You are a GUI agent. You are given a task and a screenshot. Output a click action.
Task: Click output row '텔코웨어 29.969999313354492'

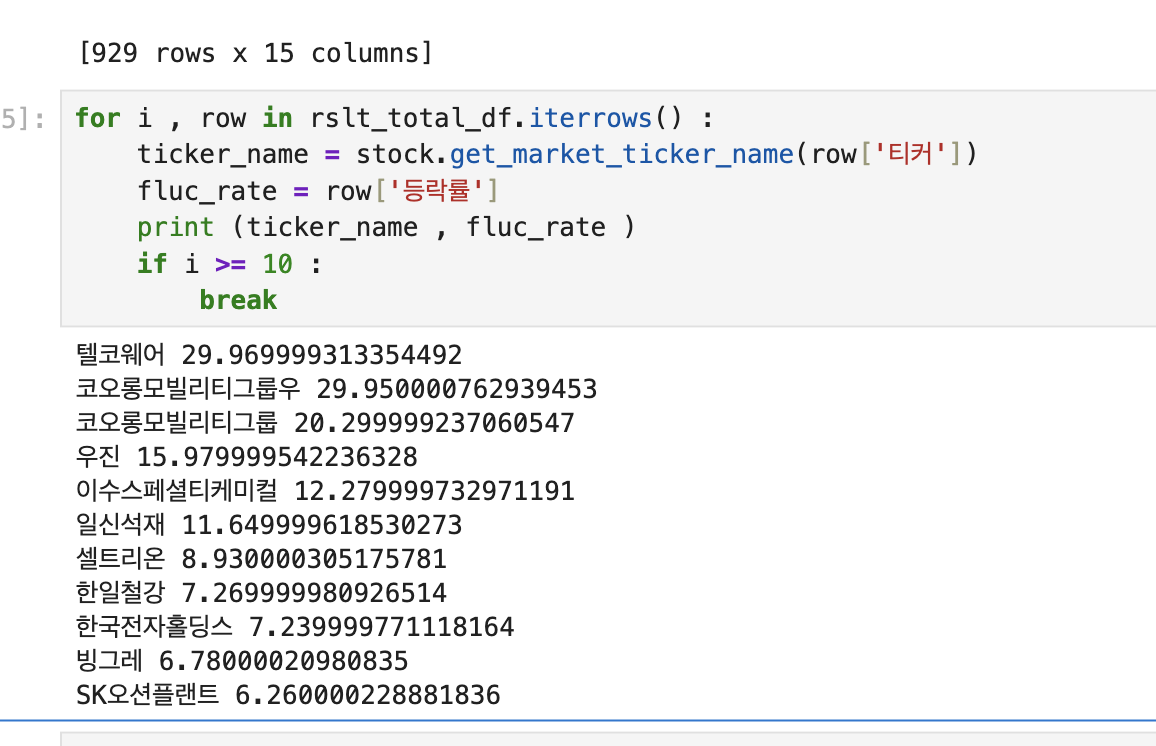tap(269, 355)
